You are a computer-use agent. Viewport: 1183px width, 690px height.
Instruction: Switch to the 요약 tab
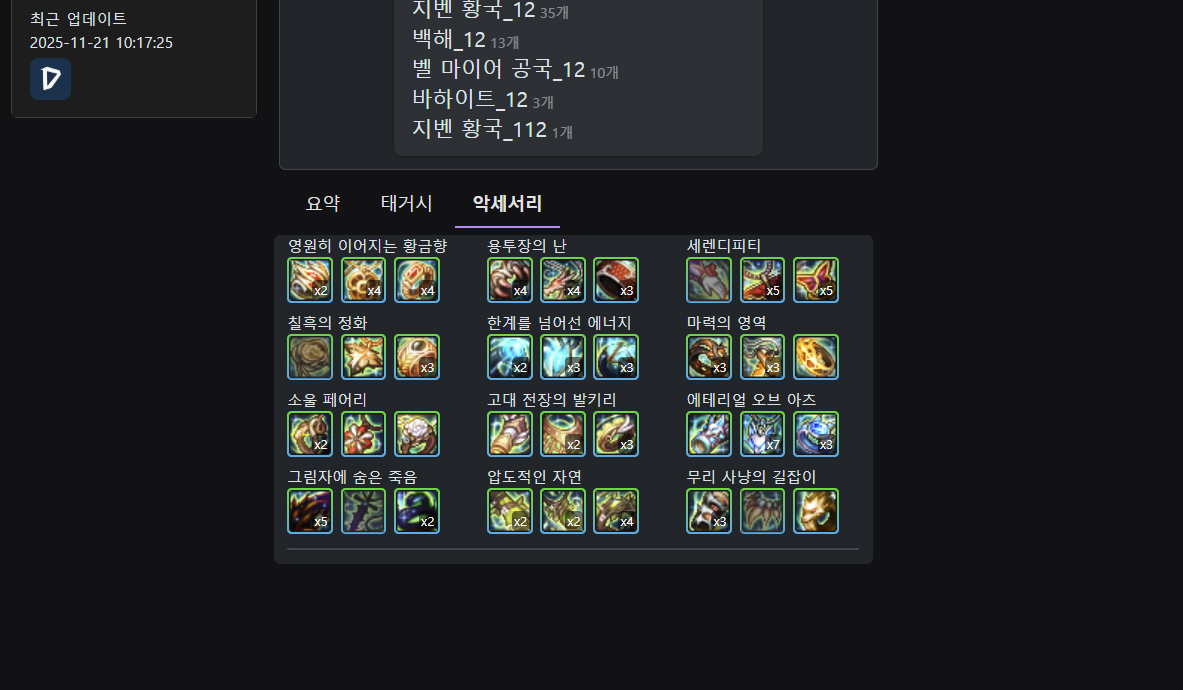click(x=323, y=204)
